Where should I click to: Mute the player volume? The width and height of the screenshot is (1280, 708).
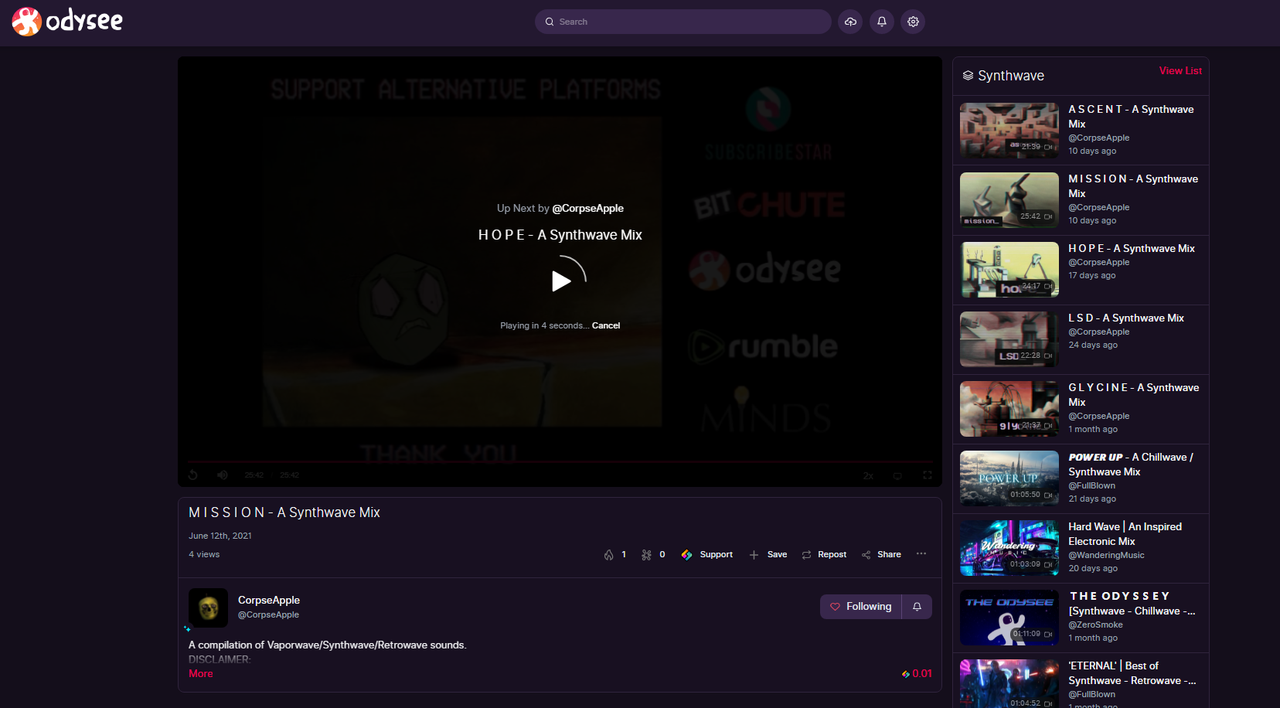pyautogui.click(x=222, y=475)
